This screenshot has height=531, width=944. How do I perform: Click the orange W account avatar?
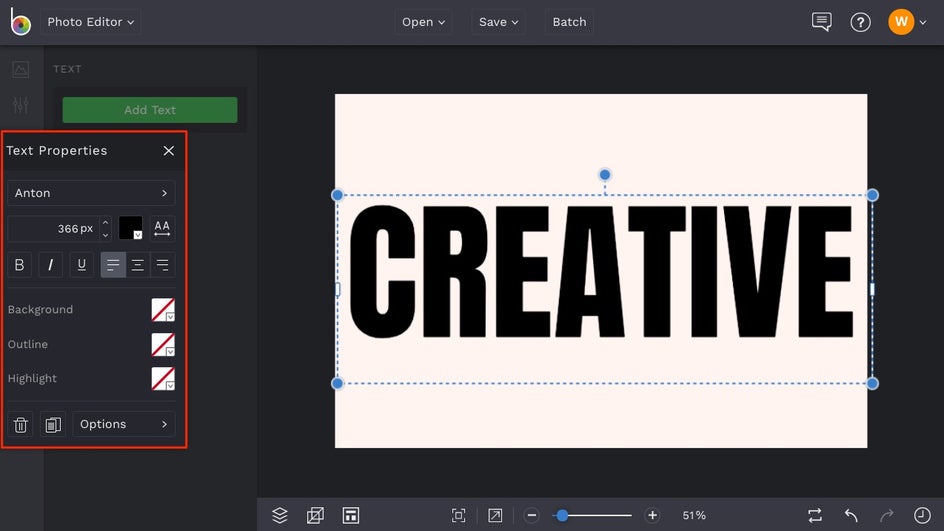(901, 22)
